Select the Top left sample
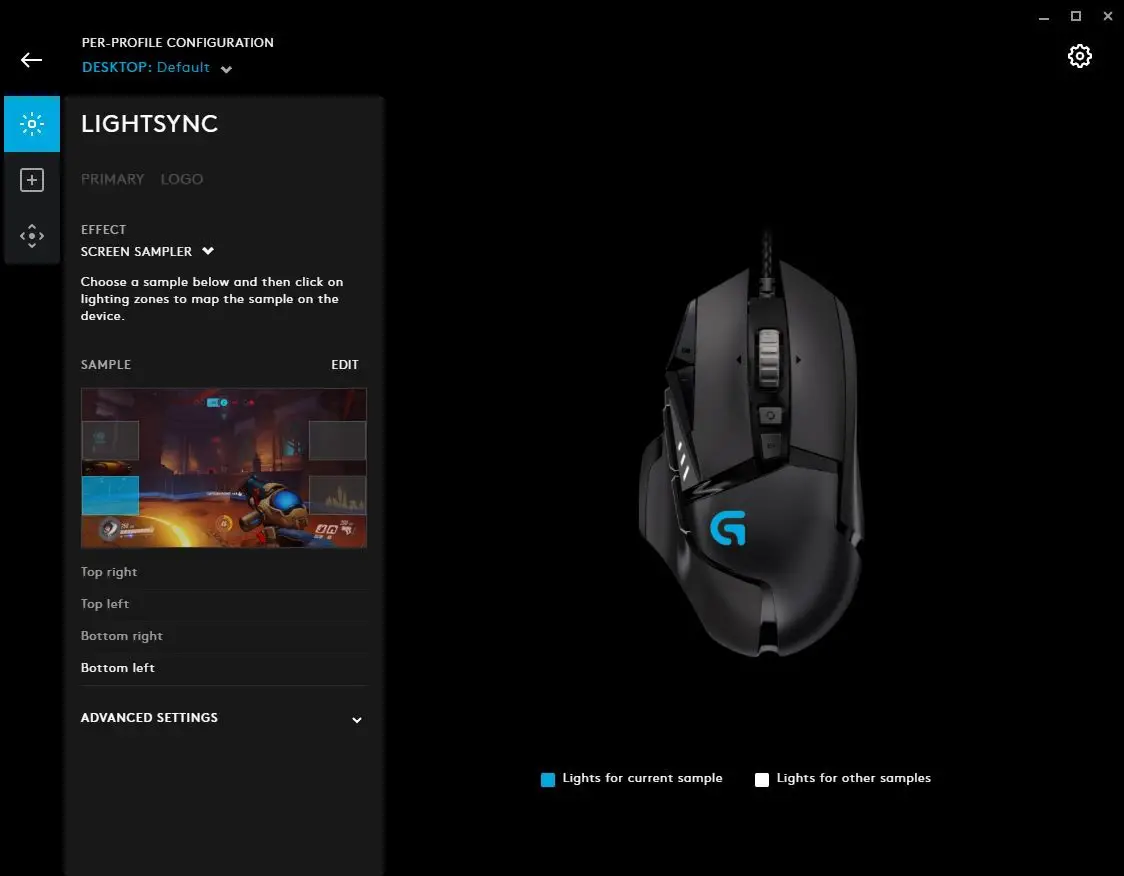 click(x=223, y=604)
